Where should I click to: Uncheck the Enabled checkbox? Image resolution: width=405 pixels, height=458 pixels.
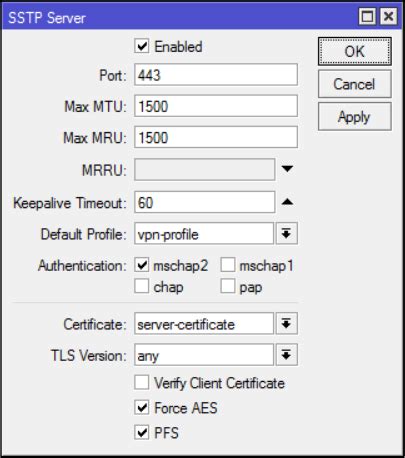142,46
